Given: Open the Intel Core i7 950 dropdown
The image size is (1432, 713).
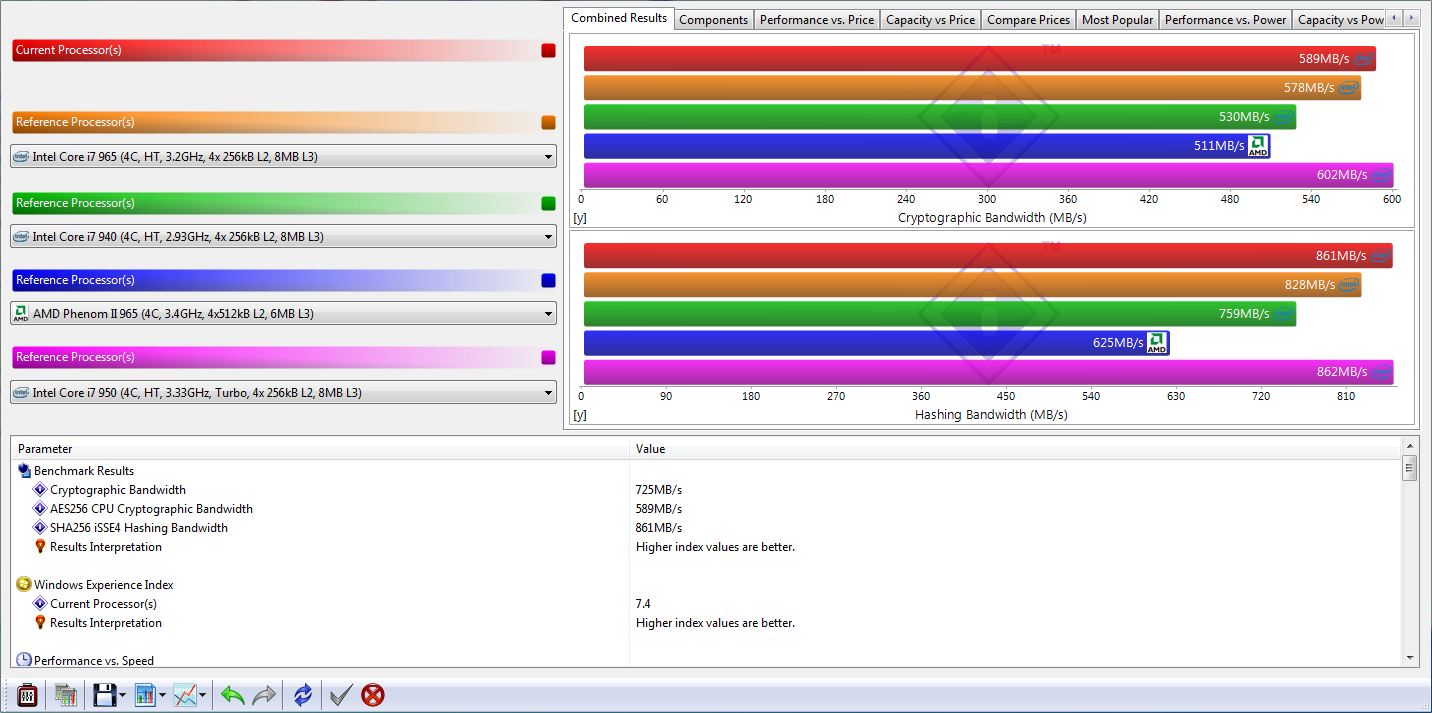Looking at the screenshot, I should (x=283, y=393).
